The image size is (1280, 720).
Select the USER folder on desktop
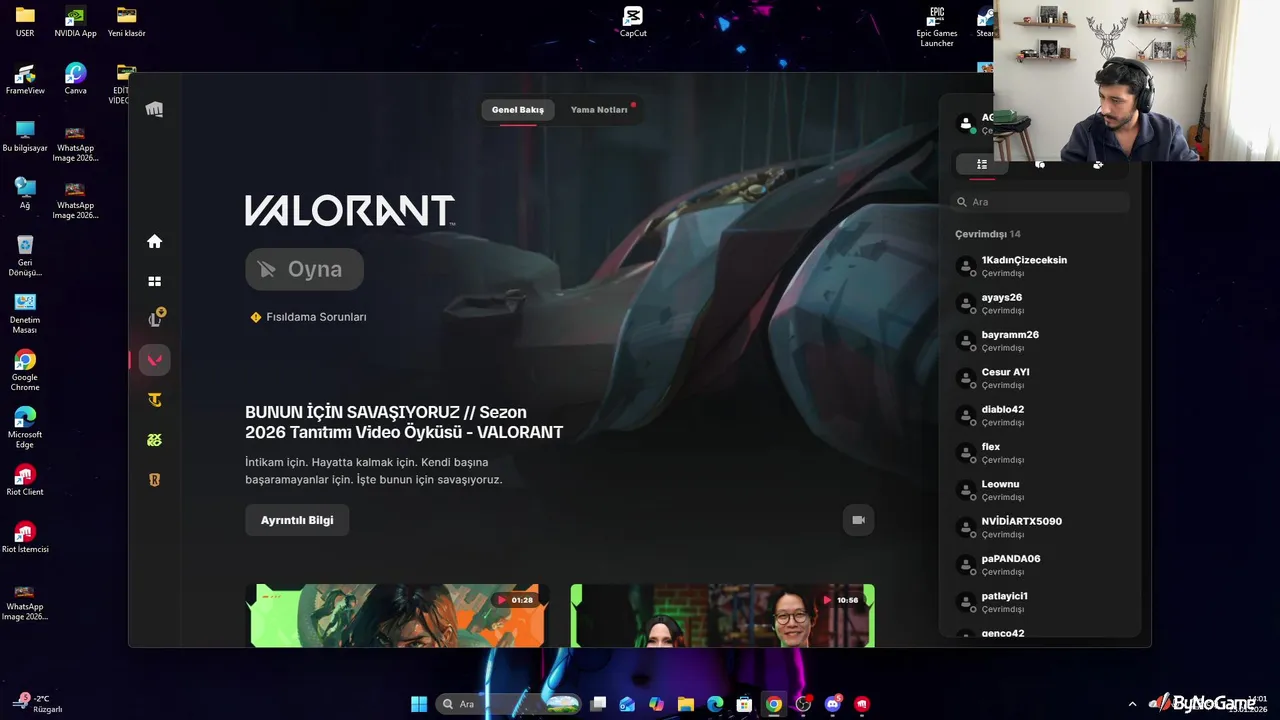pos(25,22)
